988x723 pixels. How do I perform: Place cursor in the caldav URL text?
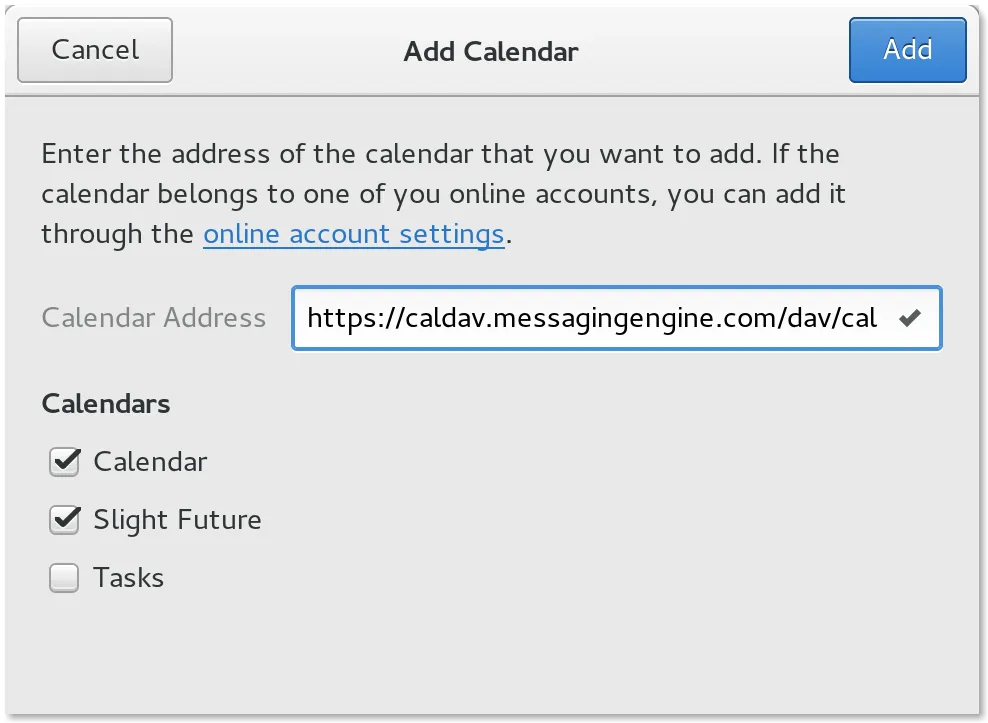tap(592, 318)
